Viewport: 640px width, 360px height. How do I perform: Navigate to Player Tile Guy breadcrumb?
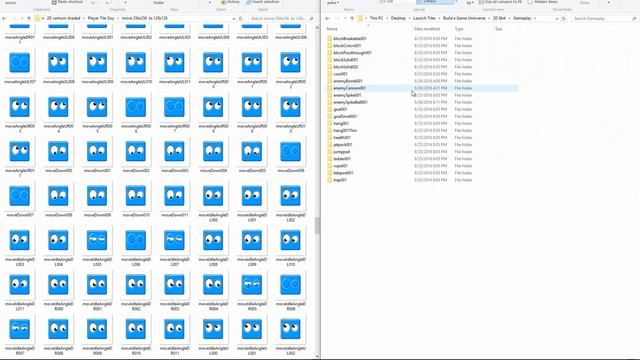pyautogui.click(x=101, y=18)
